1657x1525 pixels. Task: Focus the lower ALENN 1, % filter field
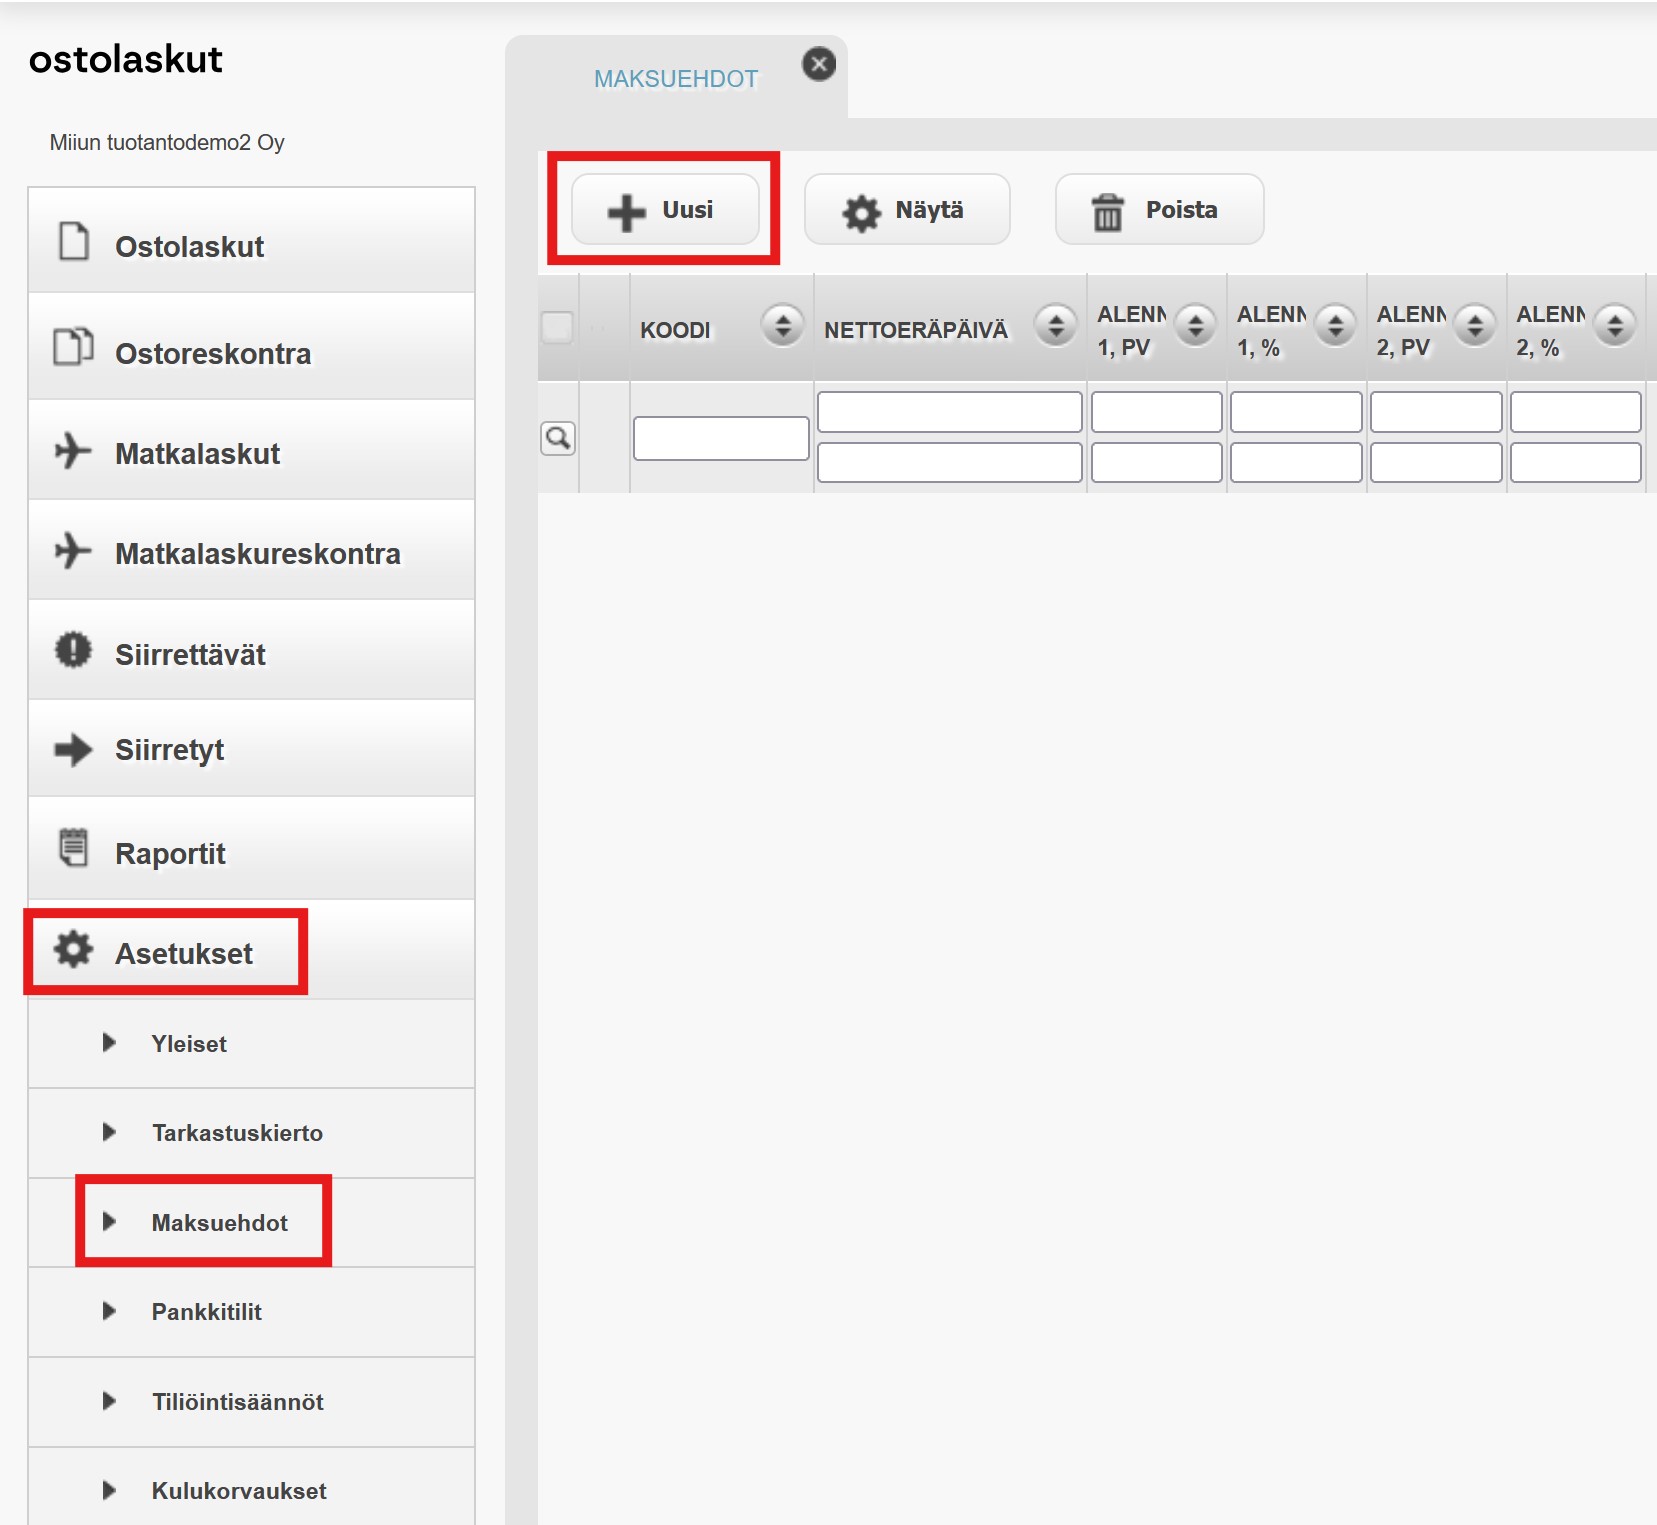coord(1296,462)
